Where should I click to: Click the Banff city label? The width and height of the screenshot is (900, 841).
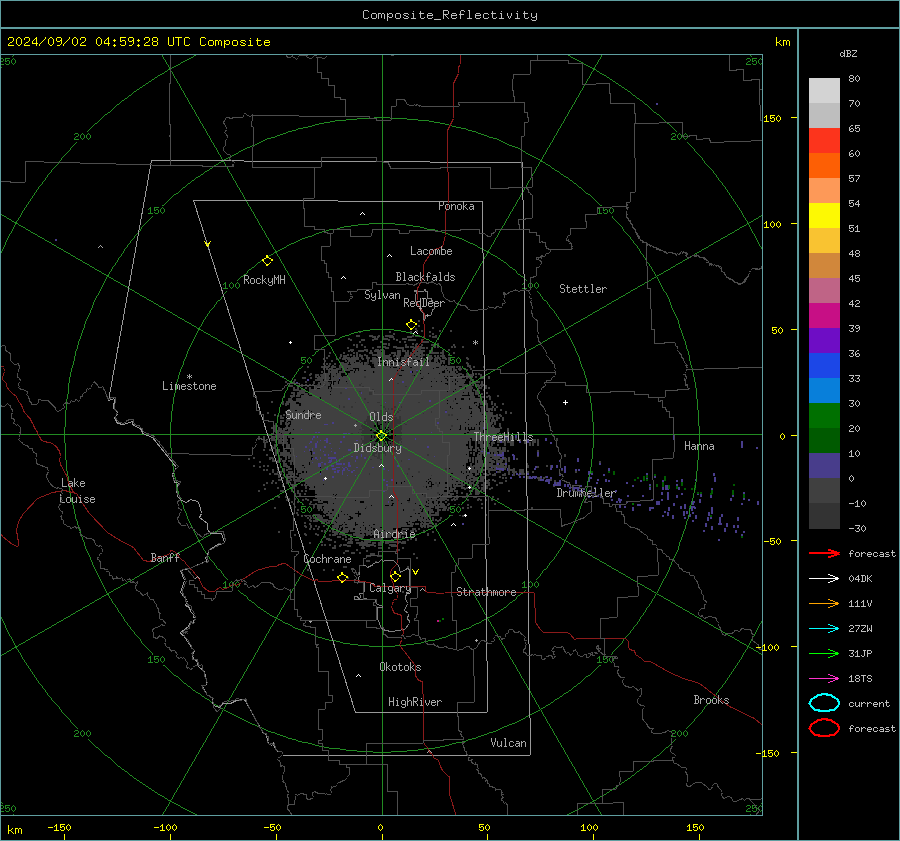point(165,557)
